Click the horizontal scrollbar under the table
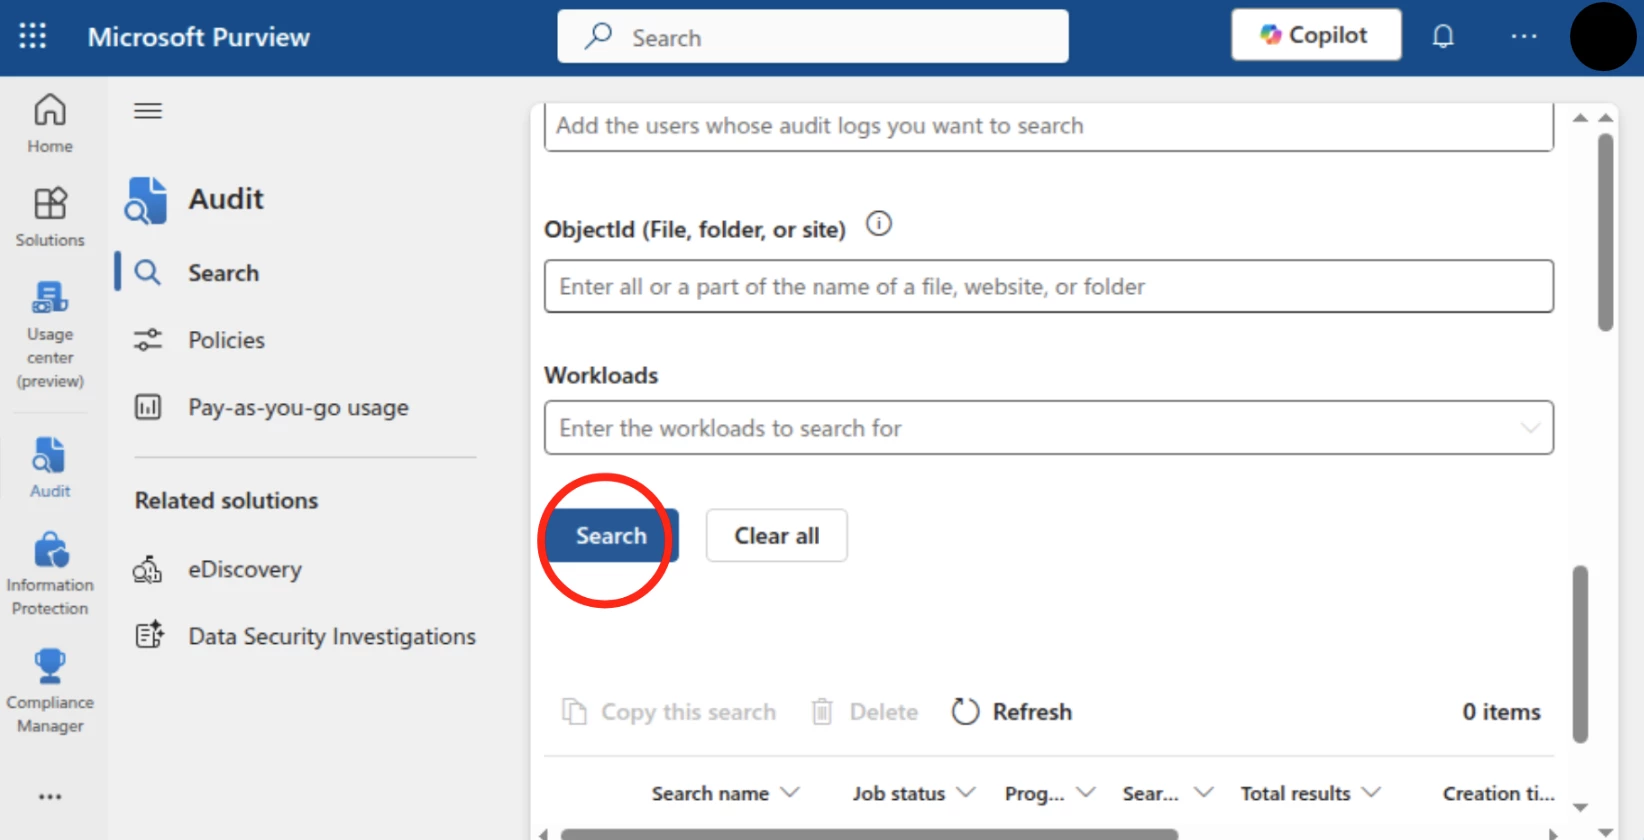 pyautogui.click(x=869, y=834)
